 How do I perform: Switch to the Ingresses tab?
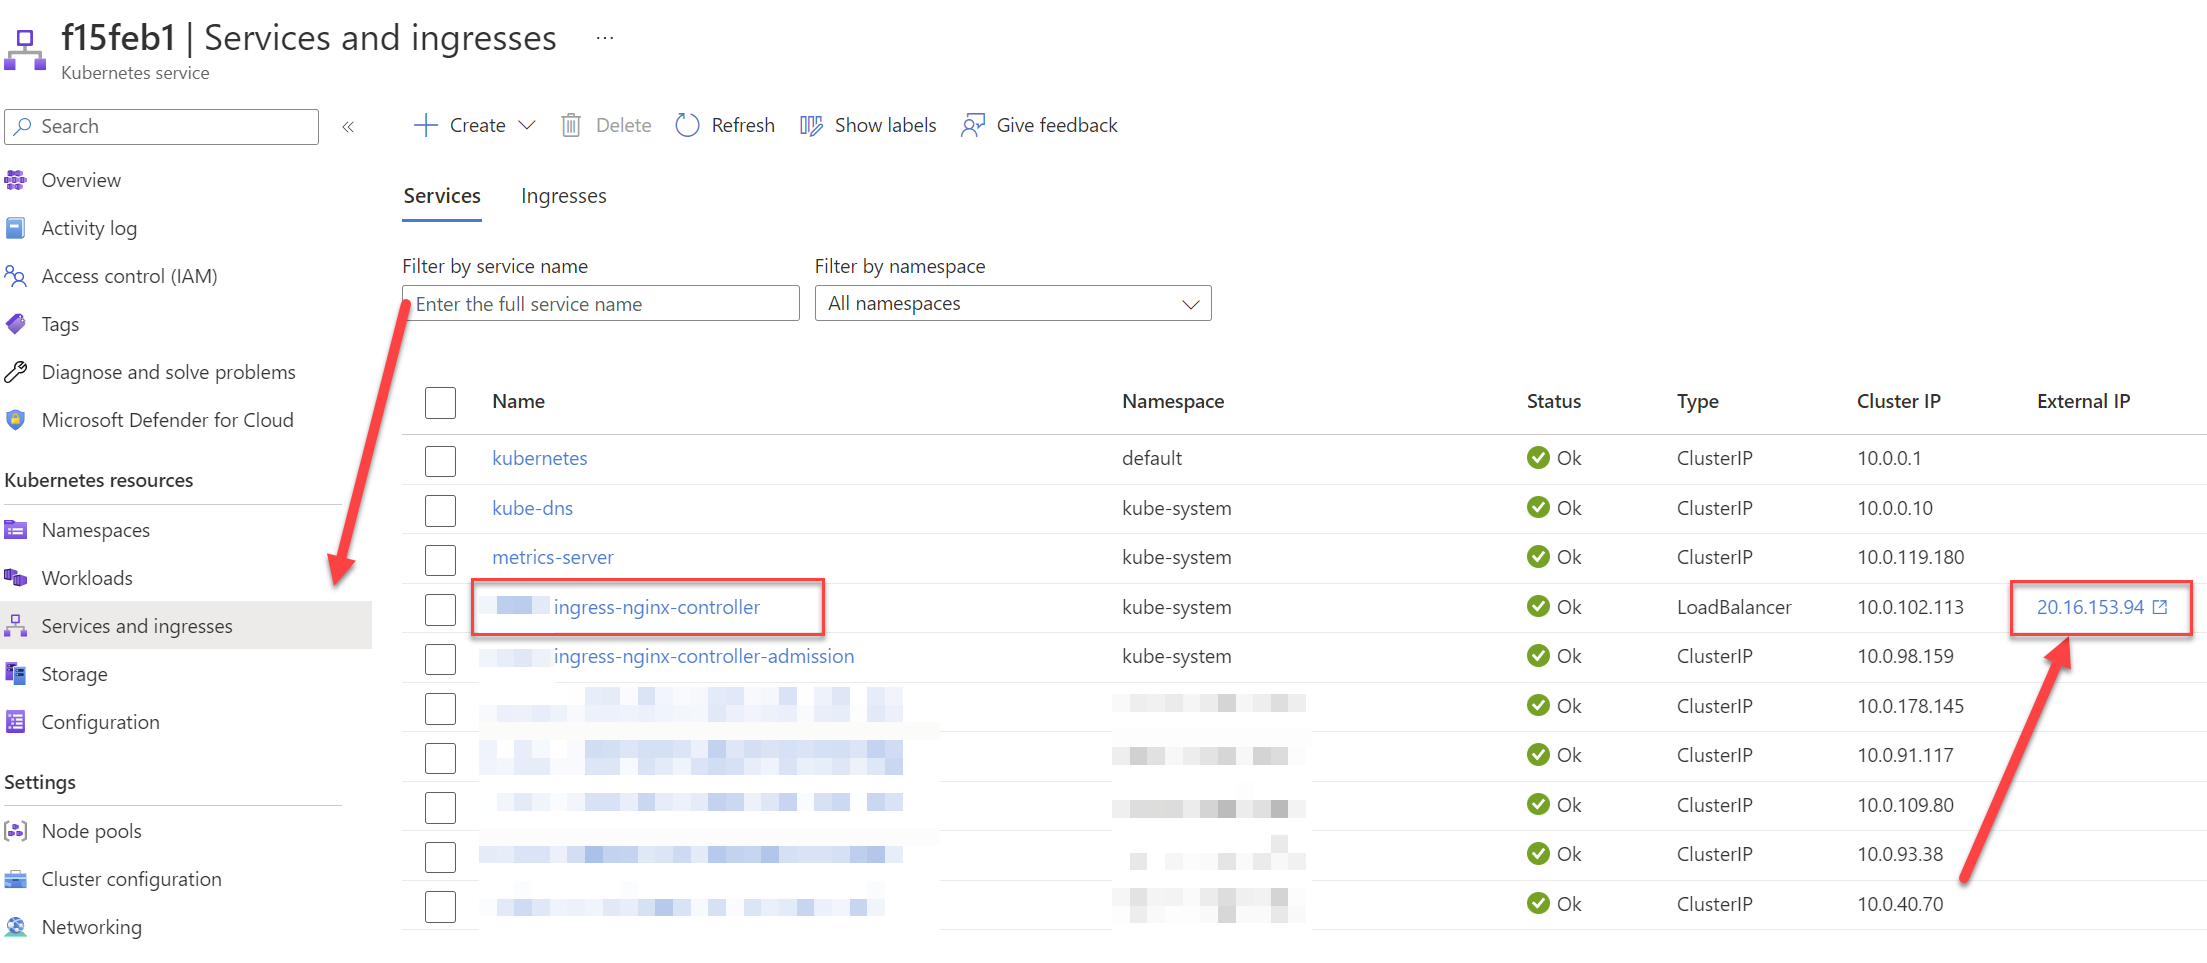tap(563, 196)
